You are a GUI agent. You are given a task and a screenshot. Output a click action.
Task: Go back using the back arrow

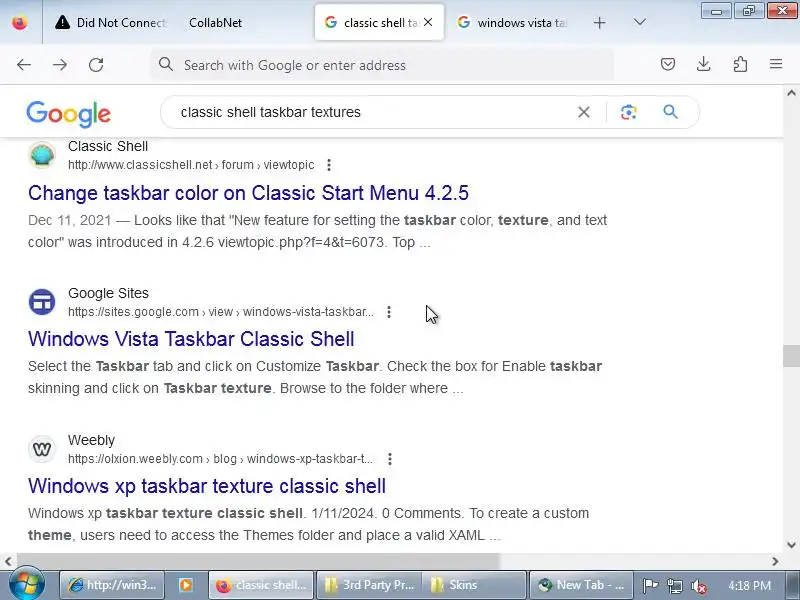[24, 65]
